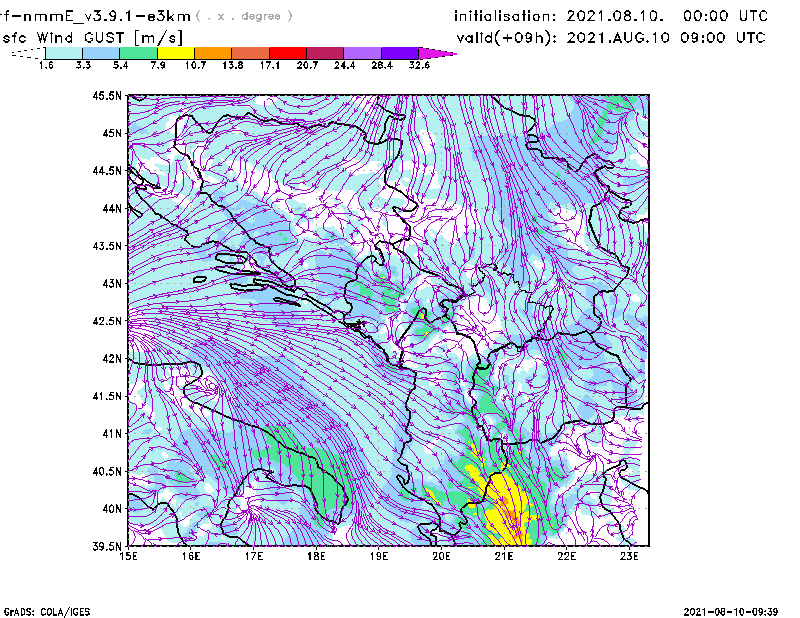Click the 21E longitude label
This screenshot has height=618, width=800.
504,556
